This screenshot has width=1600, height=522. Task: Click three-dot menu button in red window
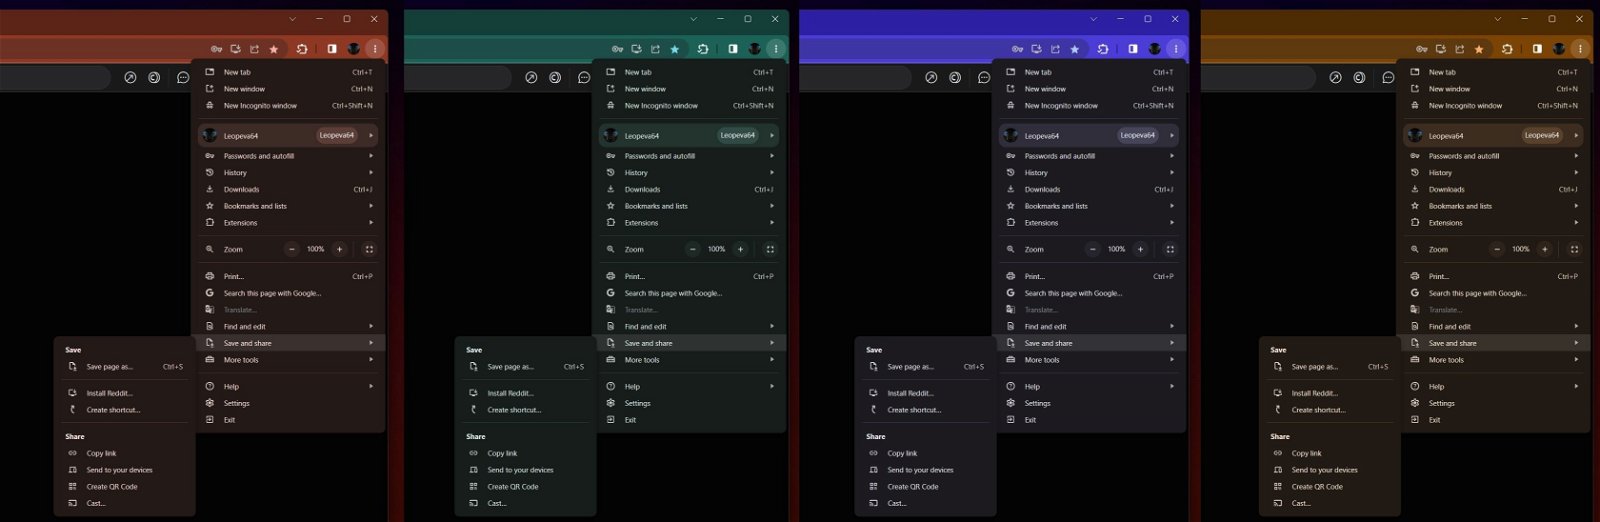[x=375, y=49]
